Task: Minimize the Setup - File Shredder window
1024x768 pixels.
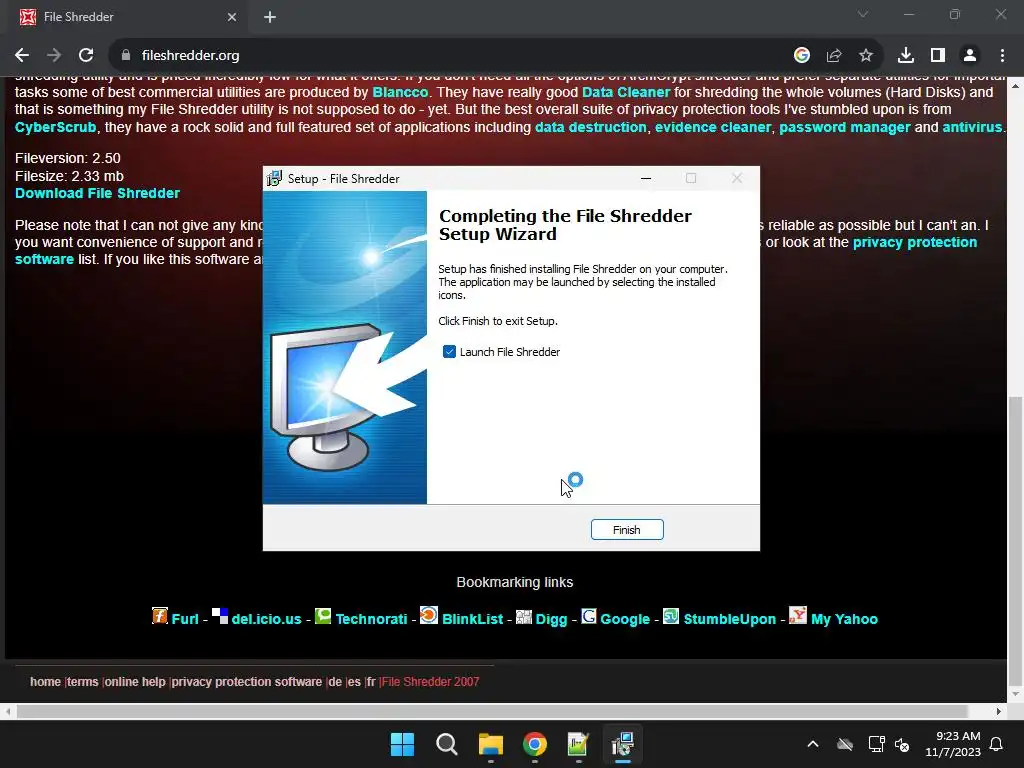Action: click(x=646, y=178)
